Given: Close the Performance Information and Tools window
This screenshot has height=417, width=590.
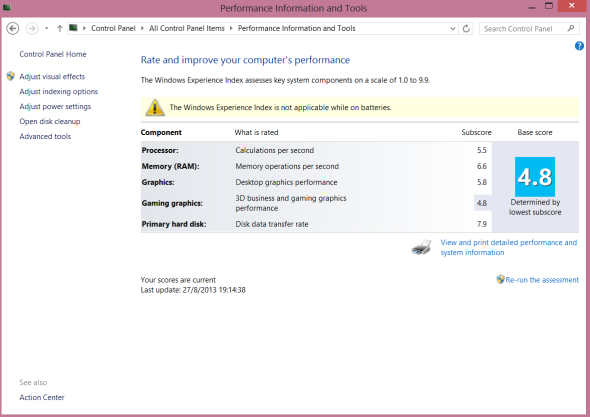Looking at the screenshot, I should pyautogui.click(x=572, y=6).
